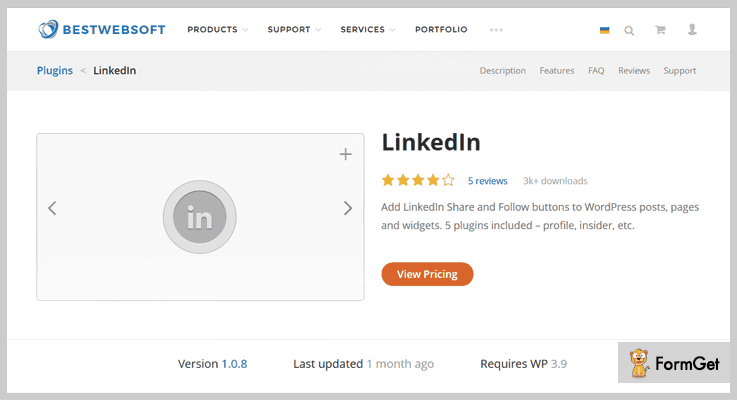Viewport: 737px width, 400px height.
Task: Click the LinkedIn page title
Action: pyautogui.click(x=431, y=142)
